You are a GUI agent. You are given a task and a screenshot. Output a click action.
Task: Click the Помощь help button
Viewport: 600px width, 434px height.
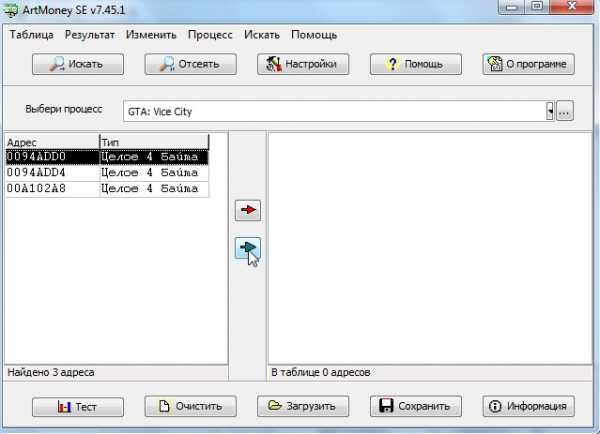click(x=416, y=64)
